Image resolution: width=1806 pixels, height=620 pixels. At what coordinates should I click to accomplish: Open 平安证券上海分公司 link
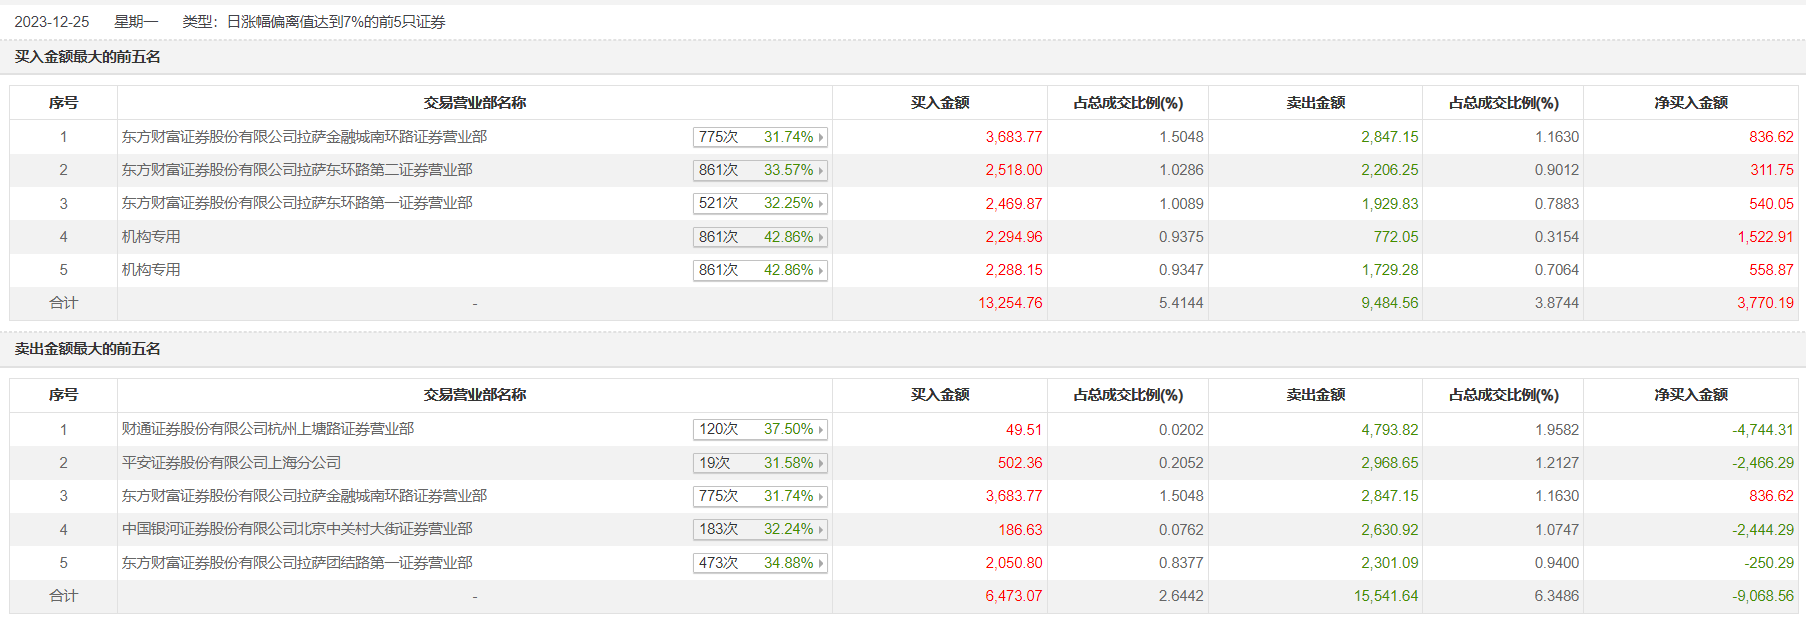tap(232, 463)
